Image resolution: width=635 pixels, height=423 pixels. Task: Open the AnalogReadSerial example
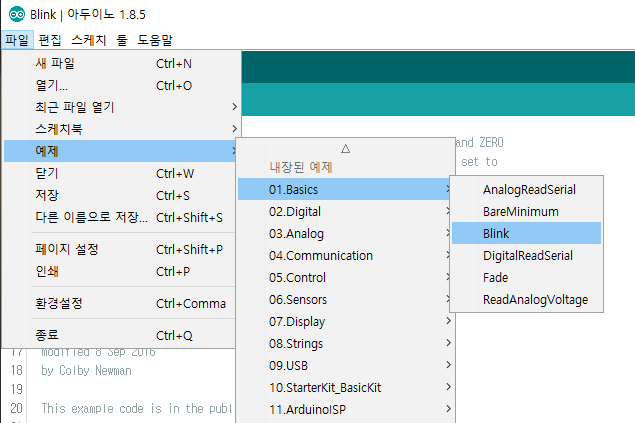click(526, 189)
